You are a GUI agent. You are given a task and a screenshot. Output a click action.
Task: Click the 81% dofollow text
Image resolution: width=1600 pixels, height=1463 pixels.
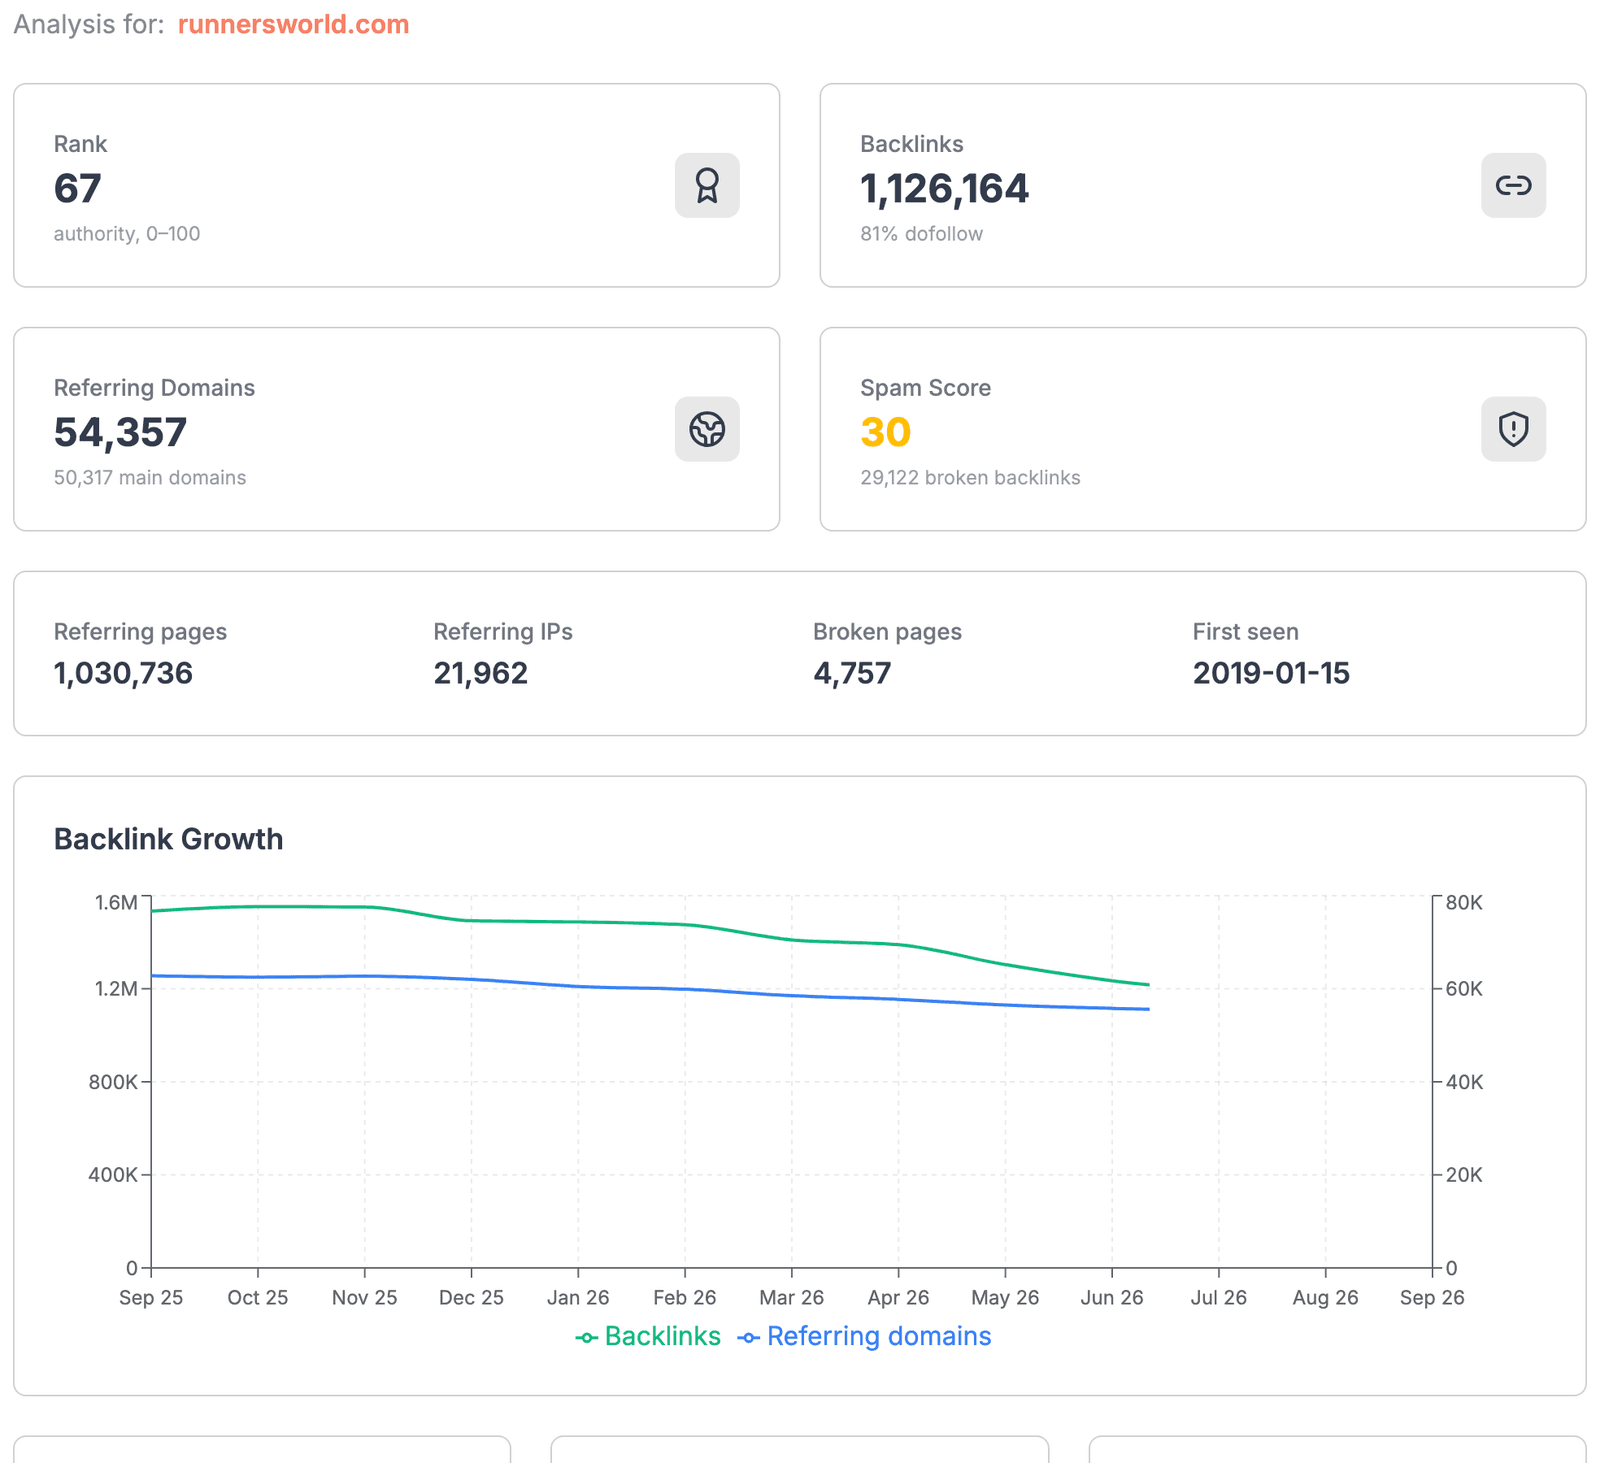pos(921,234)
